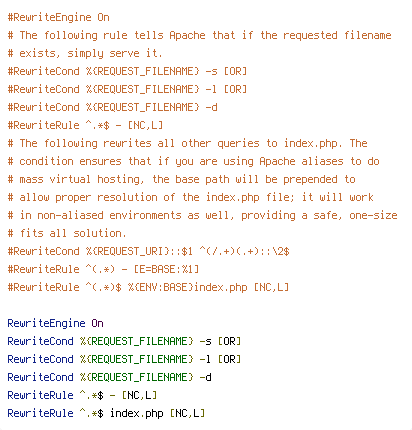Click '%{ENV:BASE}index.php' in commented rule

187,287
